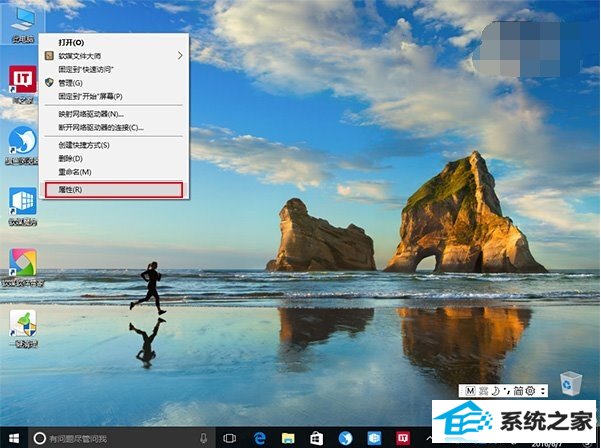Expand the system tray hidden icons arrow
This screenshot has height=448, width=601.
(429, 438)
